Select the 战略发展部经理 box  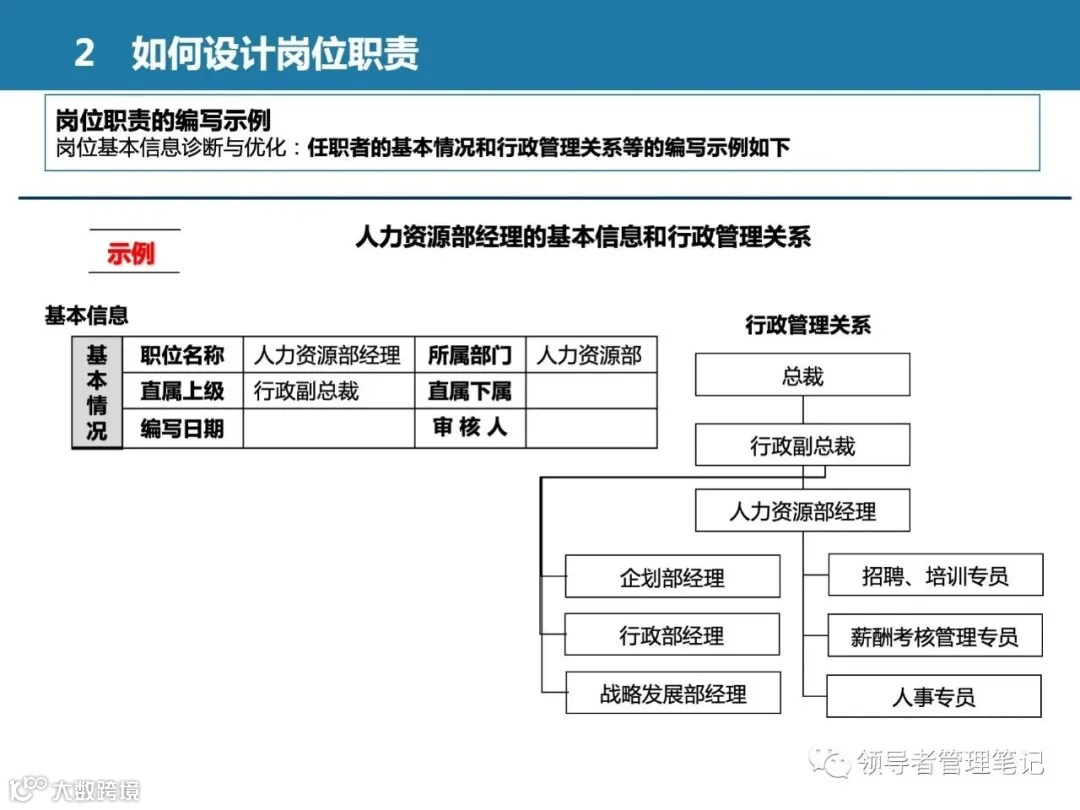[672, 693]
